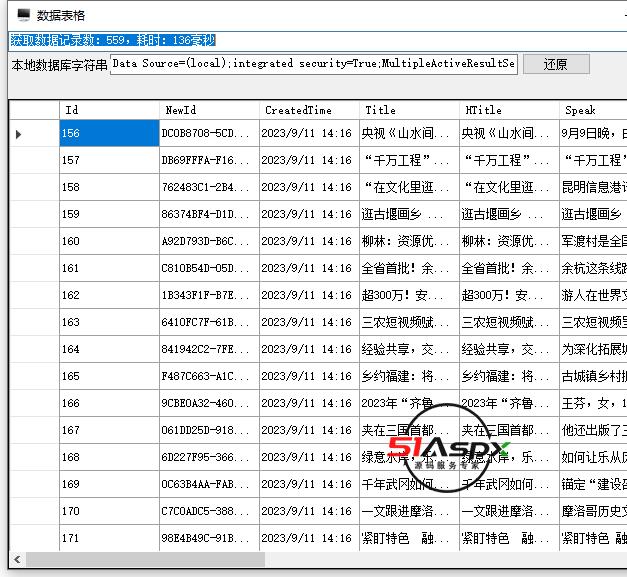Click the horizontal scrollbar thumb
The height and width of the screenshot is (577, 627).
click(145, 559)
